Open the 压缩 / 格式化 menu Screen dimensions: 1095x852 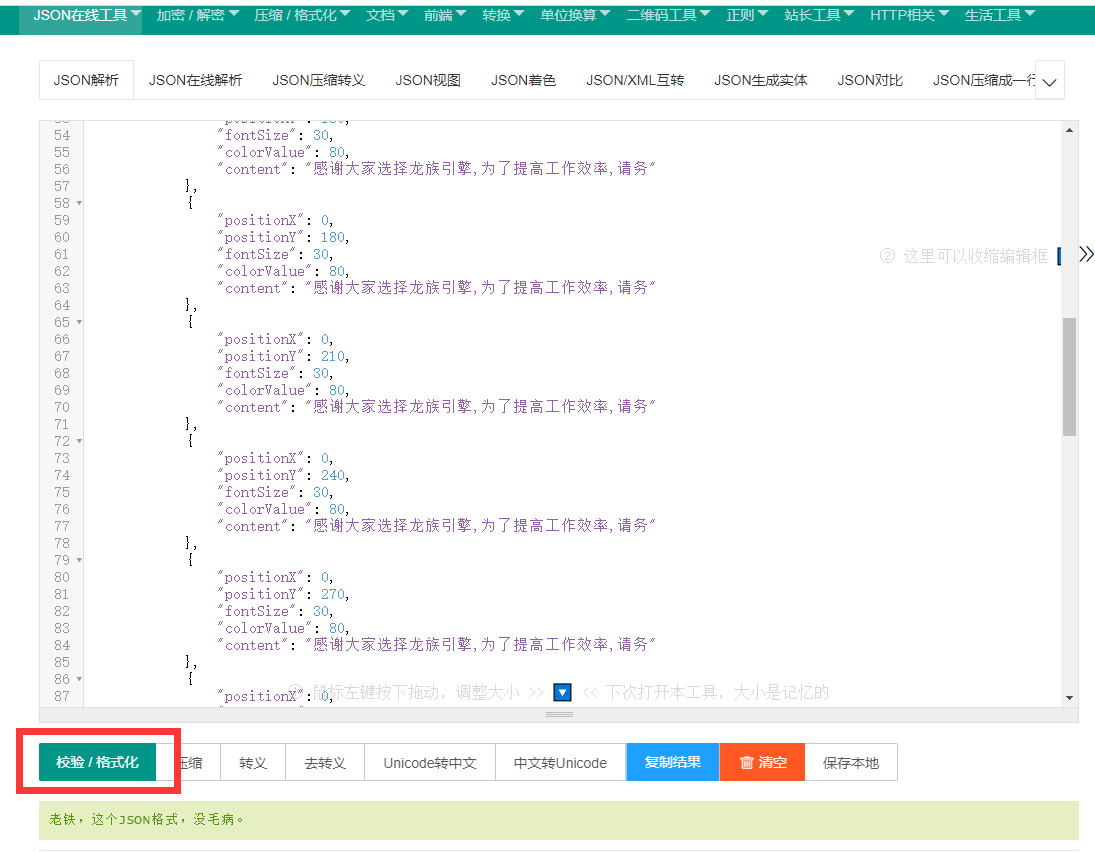[x=302, y=15]
